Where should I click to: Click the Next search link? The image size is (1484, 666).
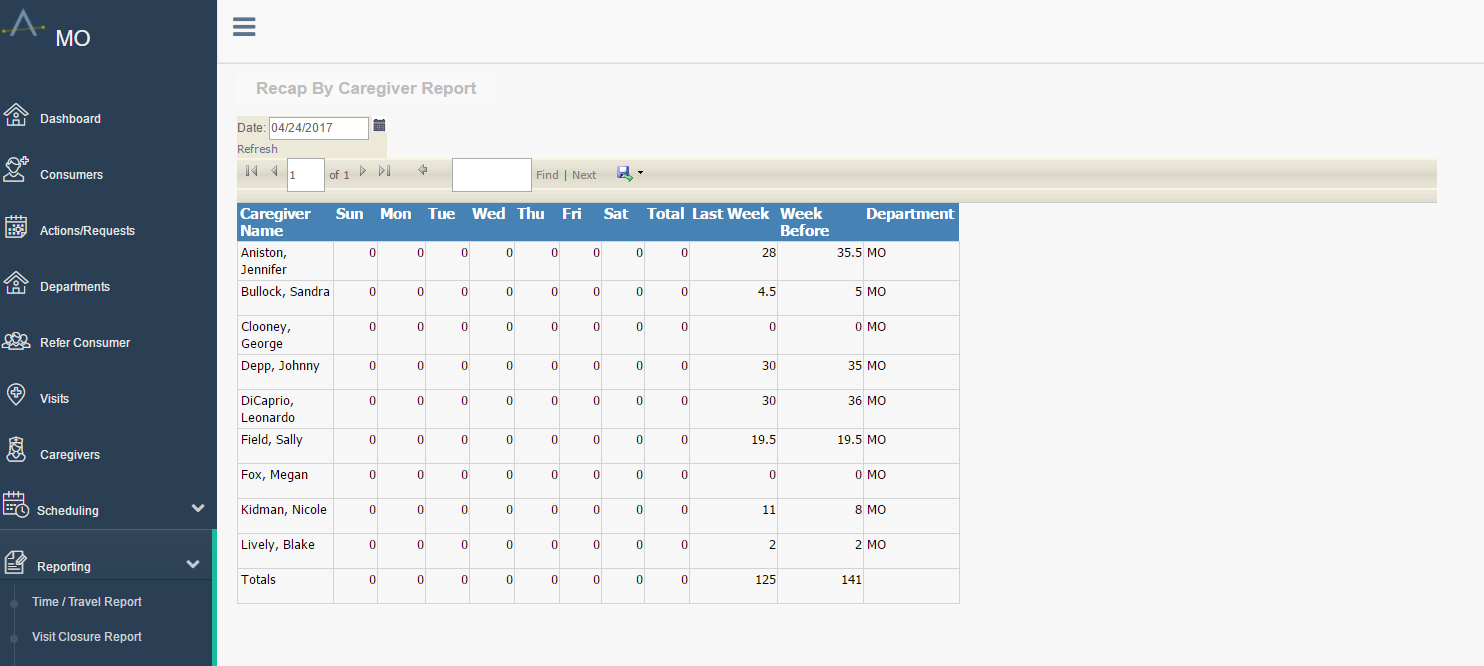[584, 175]
